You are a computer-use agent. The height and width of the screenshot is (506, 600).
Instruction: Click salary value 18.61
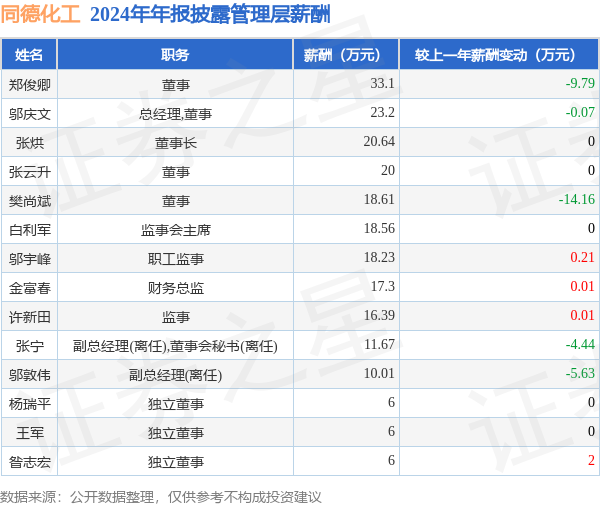[379, 199]
